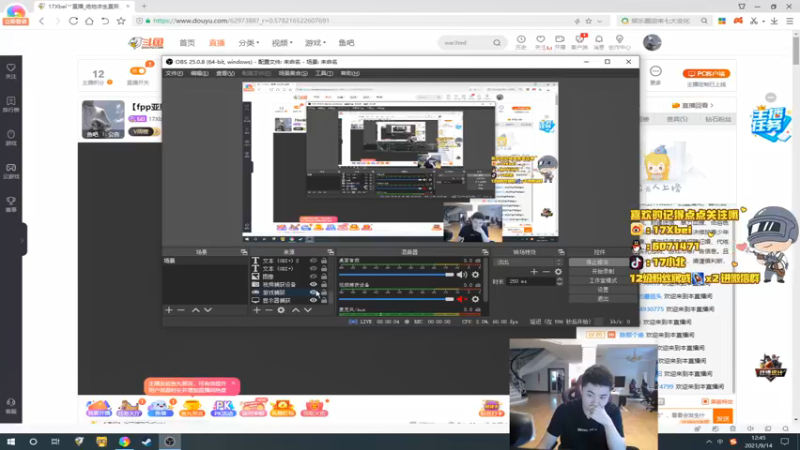Toggle the lock on 文本 (GDI+) 2 source

pyautogui.click(x=324, y=261)
